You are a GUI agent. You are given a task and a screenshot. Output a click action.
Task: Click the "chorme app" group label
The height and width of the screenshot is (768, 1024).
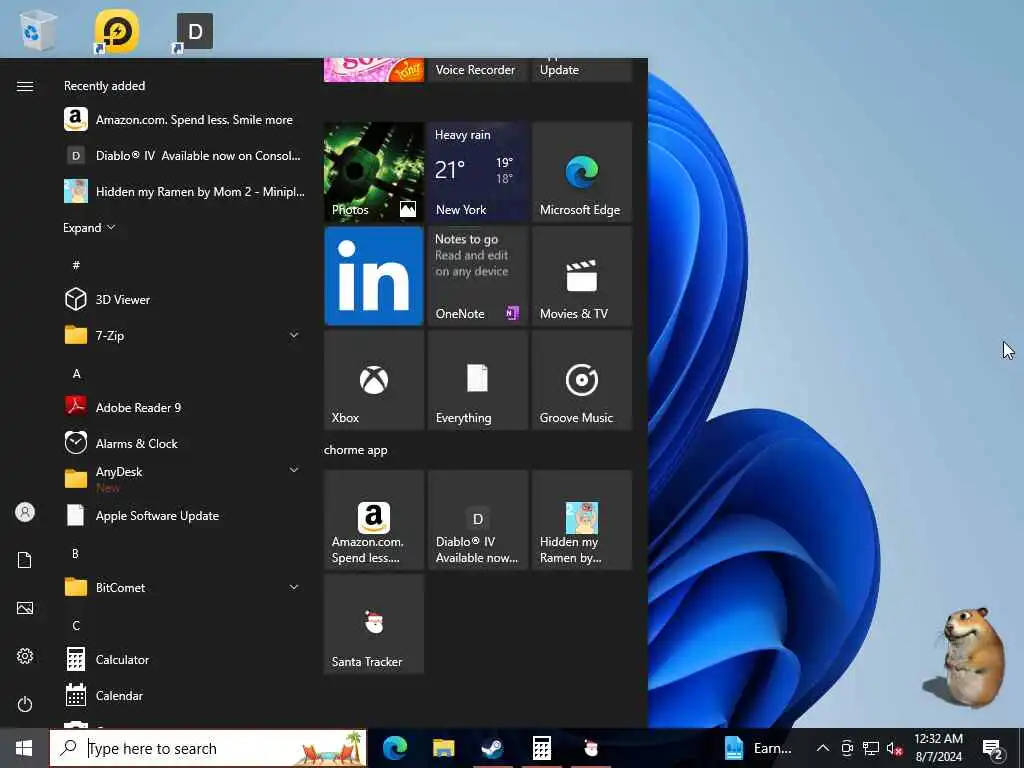point(355,450)
